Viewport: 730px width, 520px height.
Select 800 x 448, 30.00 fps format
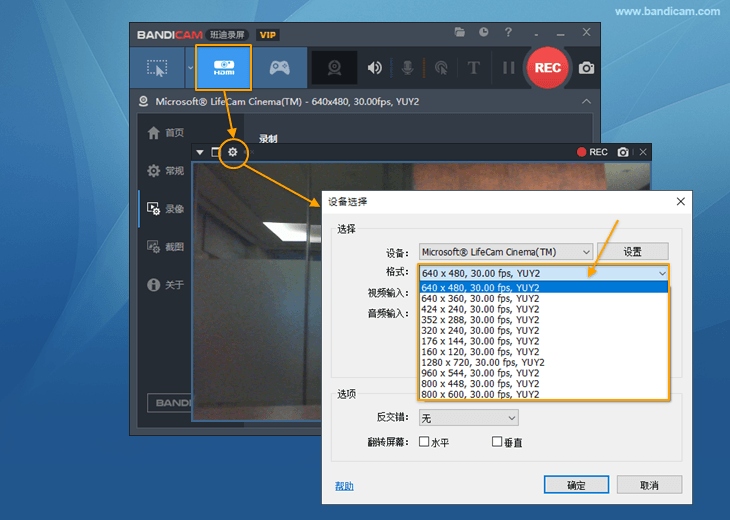tap(544, 384)
